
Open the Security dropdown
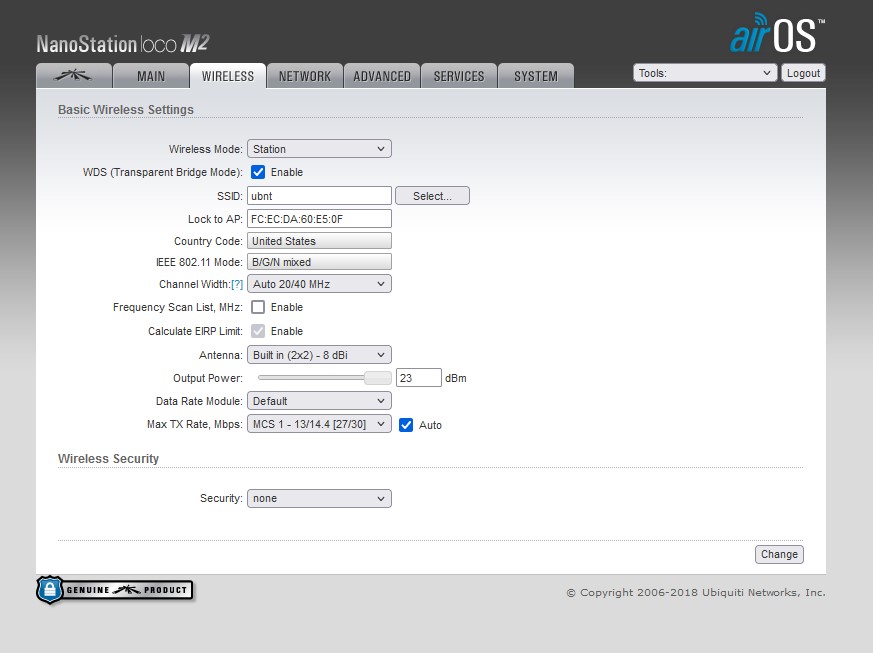(x=320, y=498)
